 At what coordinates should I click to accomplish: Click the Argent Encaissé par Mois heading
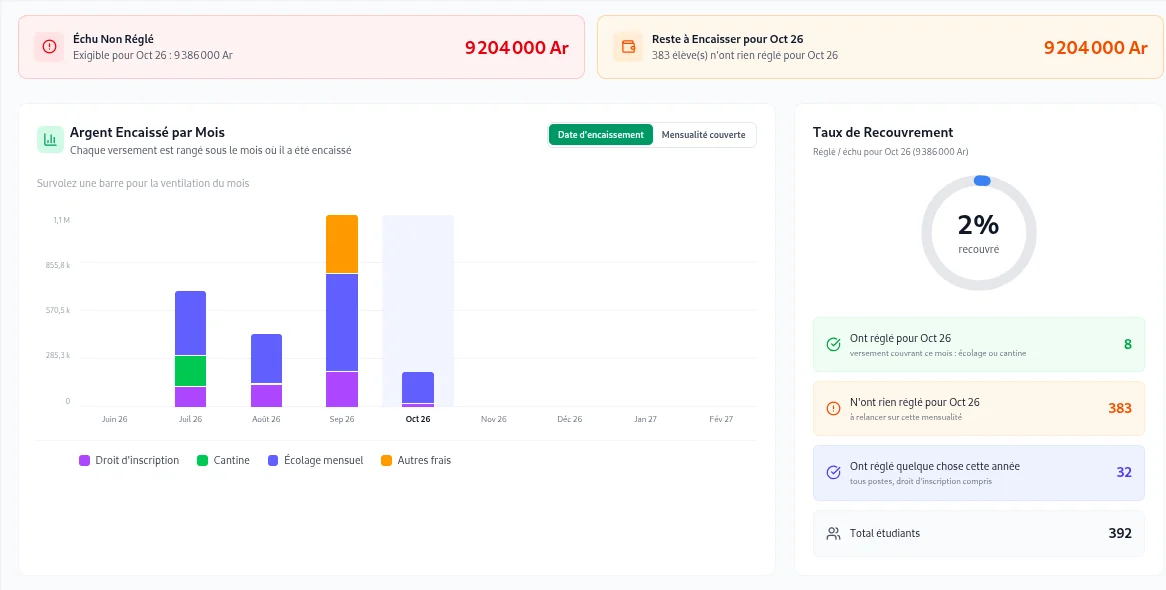pos(147,132)
